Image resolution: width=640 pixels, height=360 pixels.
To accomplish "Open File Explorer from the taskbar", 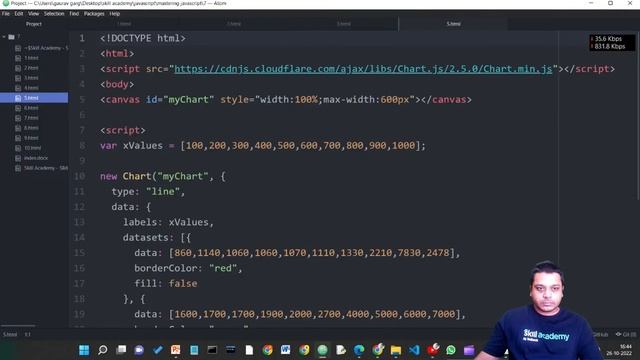I will pos(396,350).
